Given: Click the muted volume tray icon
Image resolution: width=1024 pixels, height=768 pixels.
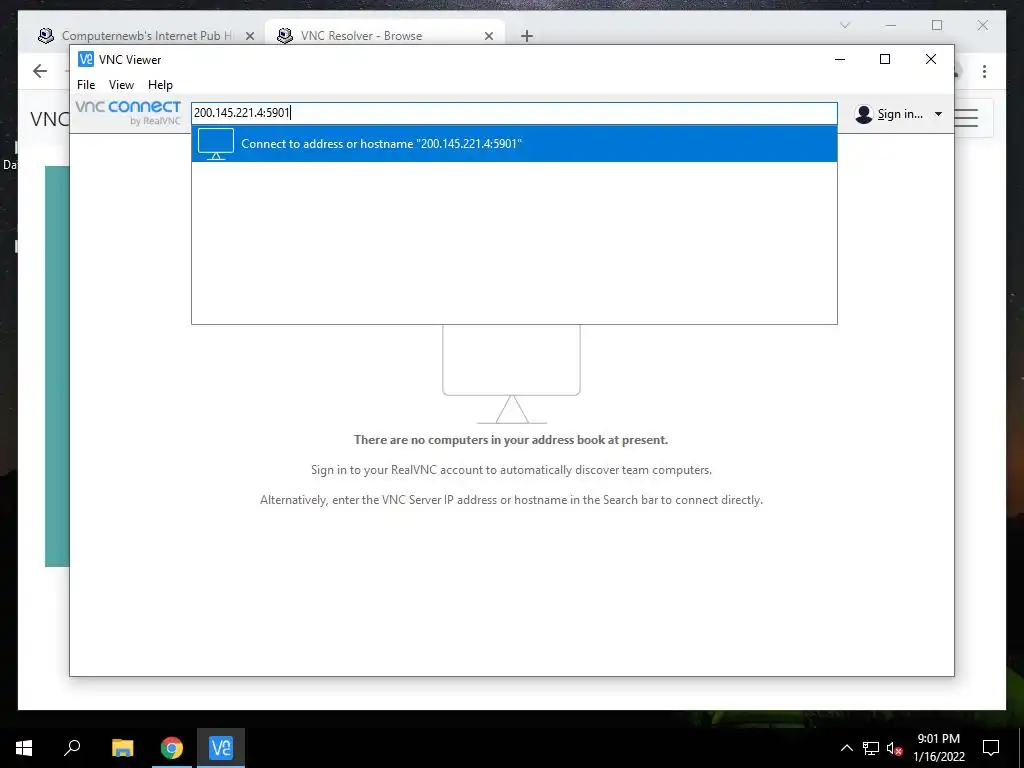Looking at the screenshot, I should (894, 748).
